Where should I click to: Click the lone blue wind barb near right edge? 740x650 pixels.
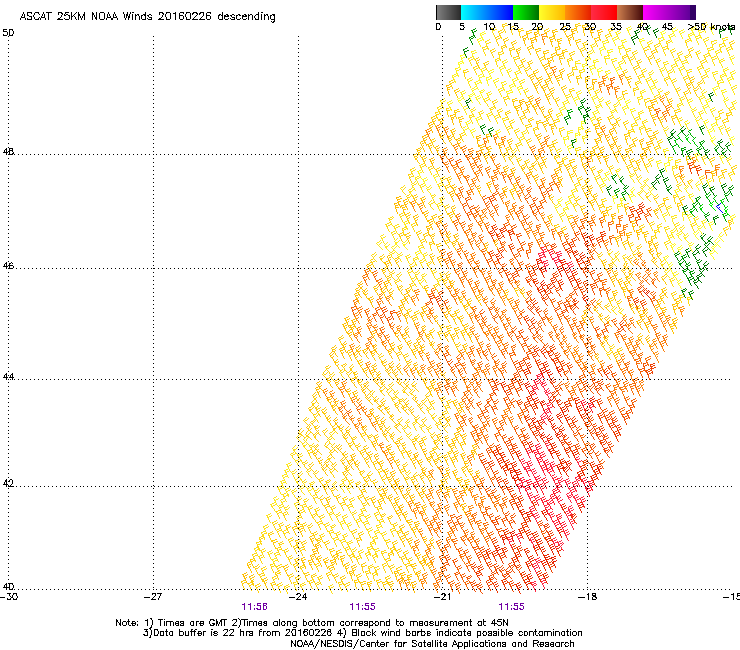click(x=720, y=207)
